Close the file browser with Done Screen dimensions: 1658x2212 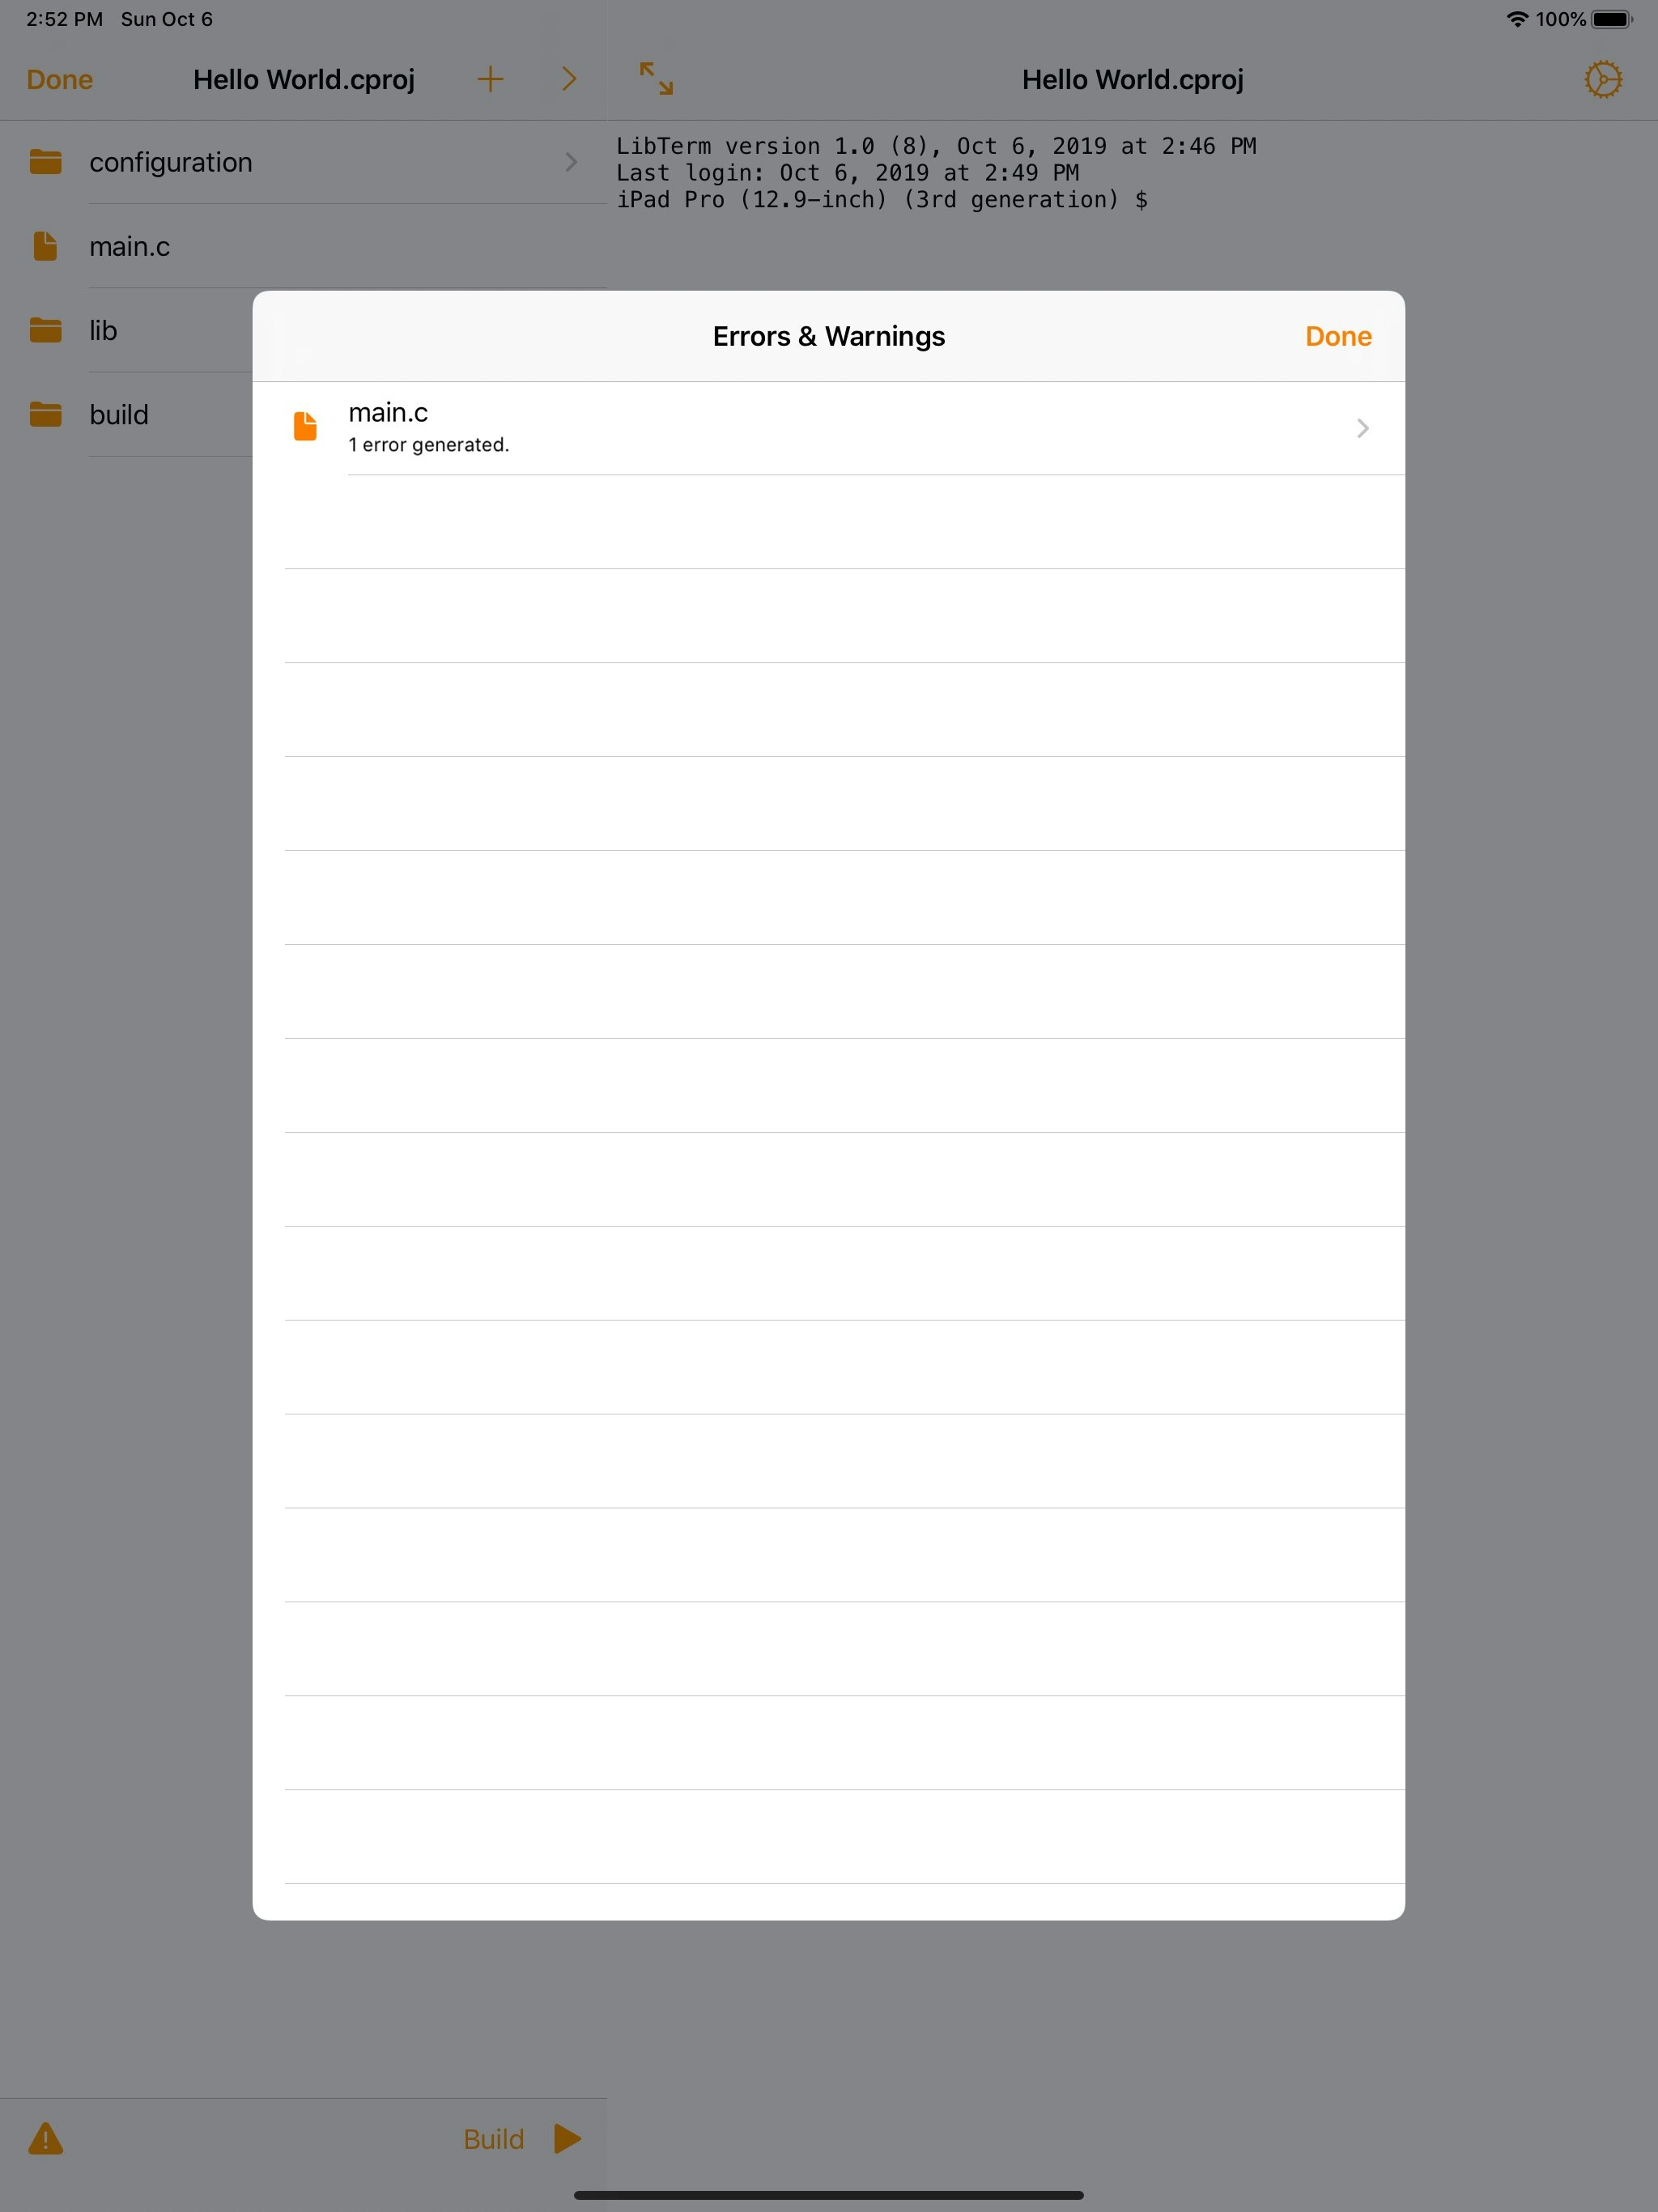[59, 79]
